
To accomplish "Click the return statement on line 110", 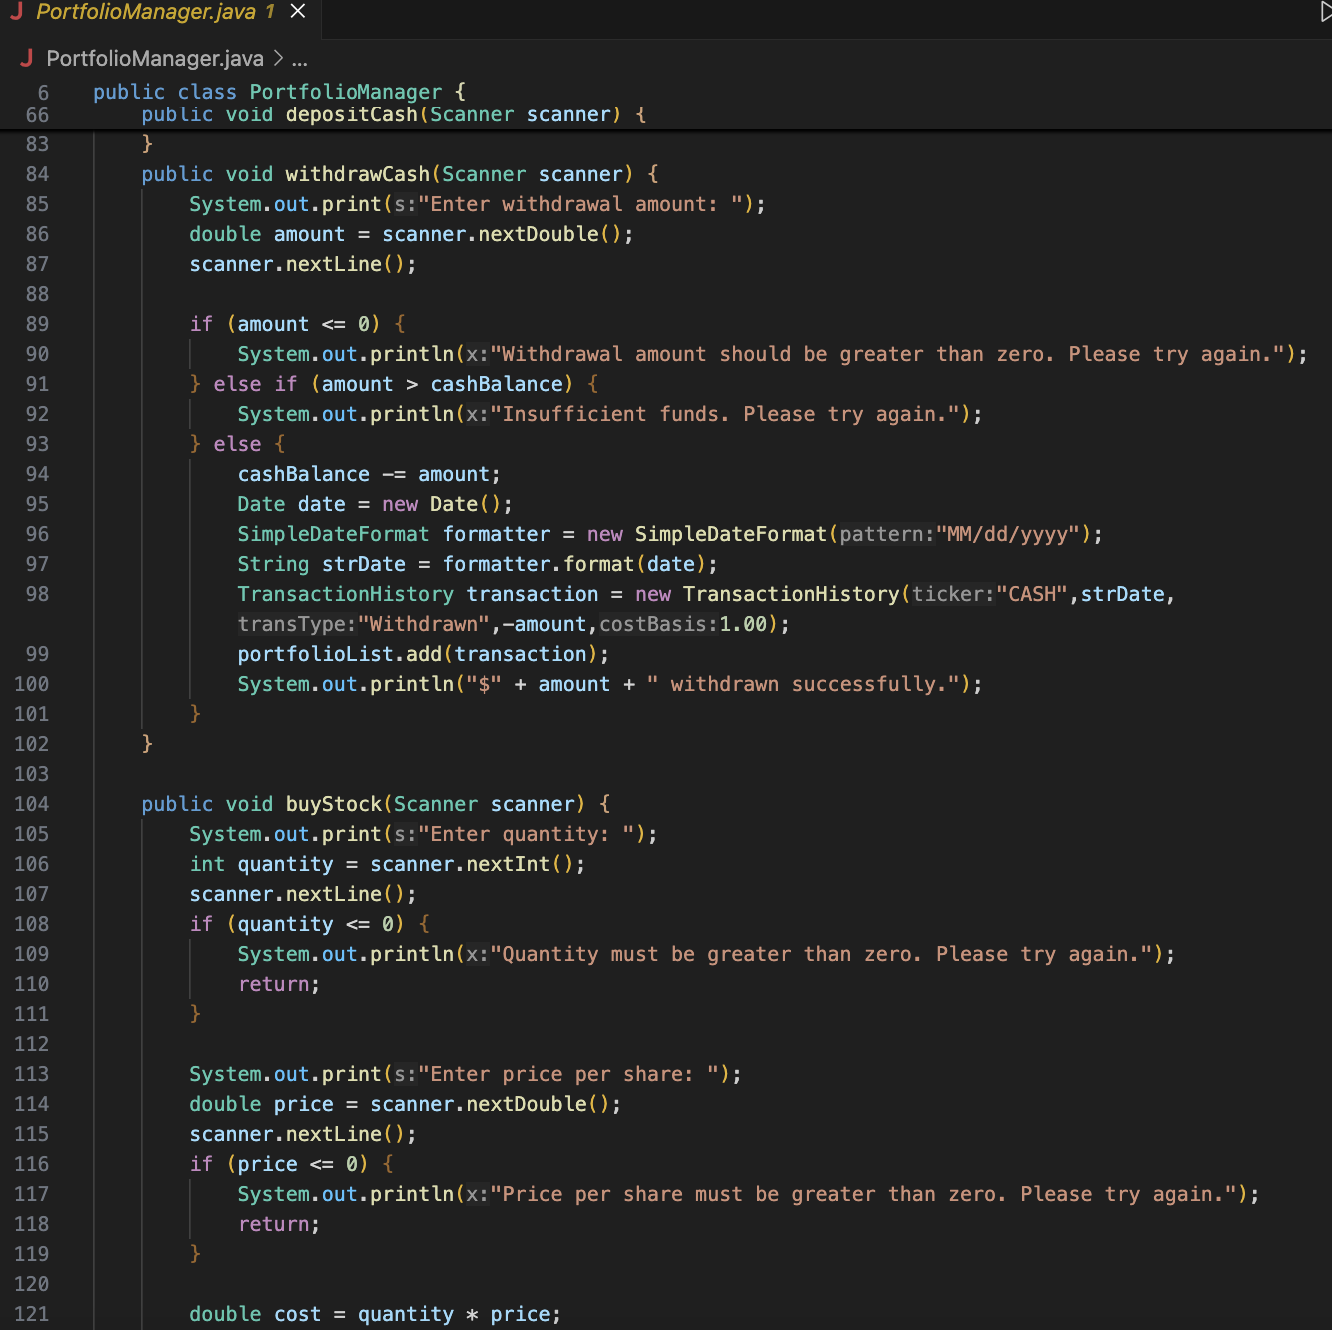I will [270, 984].
